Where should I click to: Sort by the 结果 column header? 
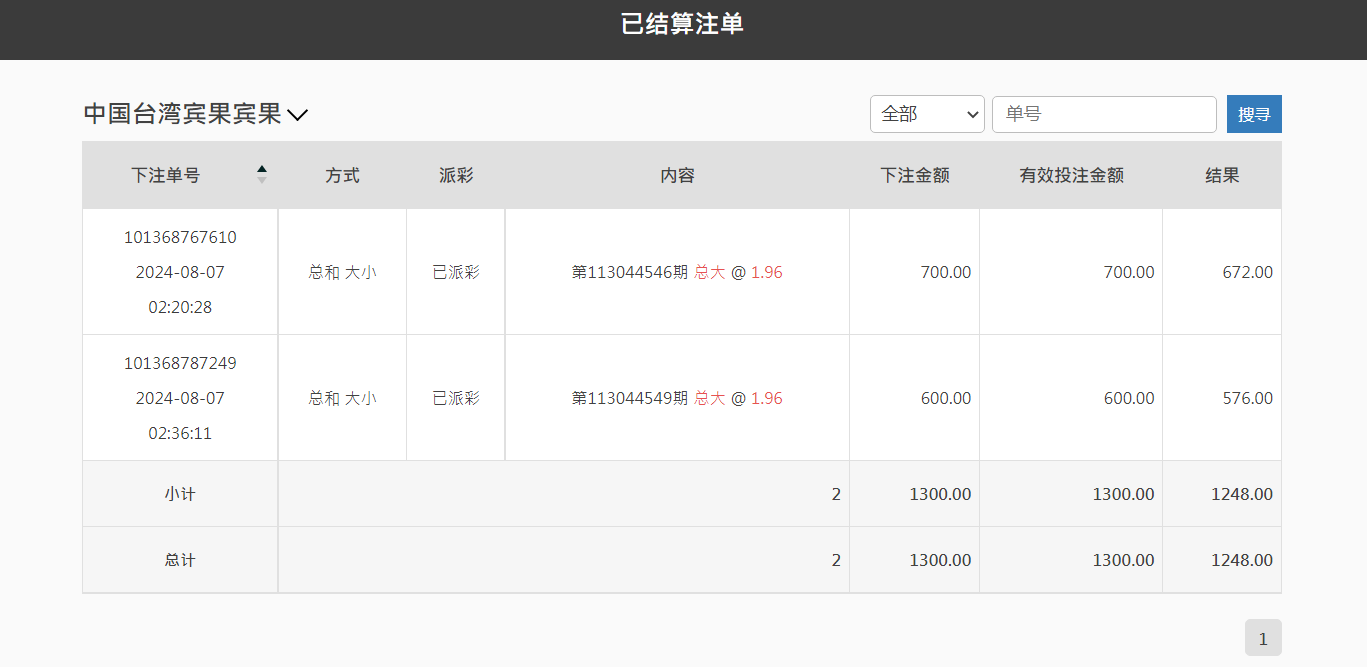coord(1222,175)
